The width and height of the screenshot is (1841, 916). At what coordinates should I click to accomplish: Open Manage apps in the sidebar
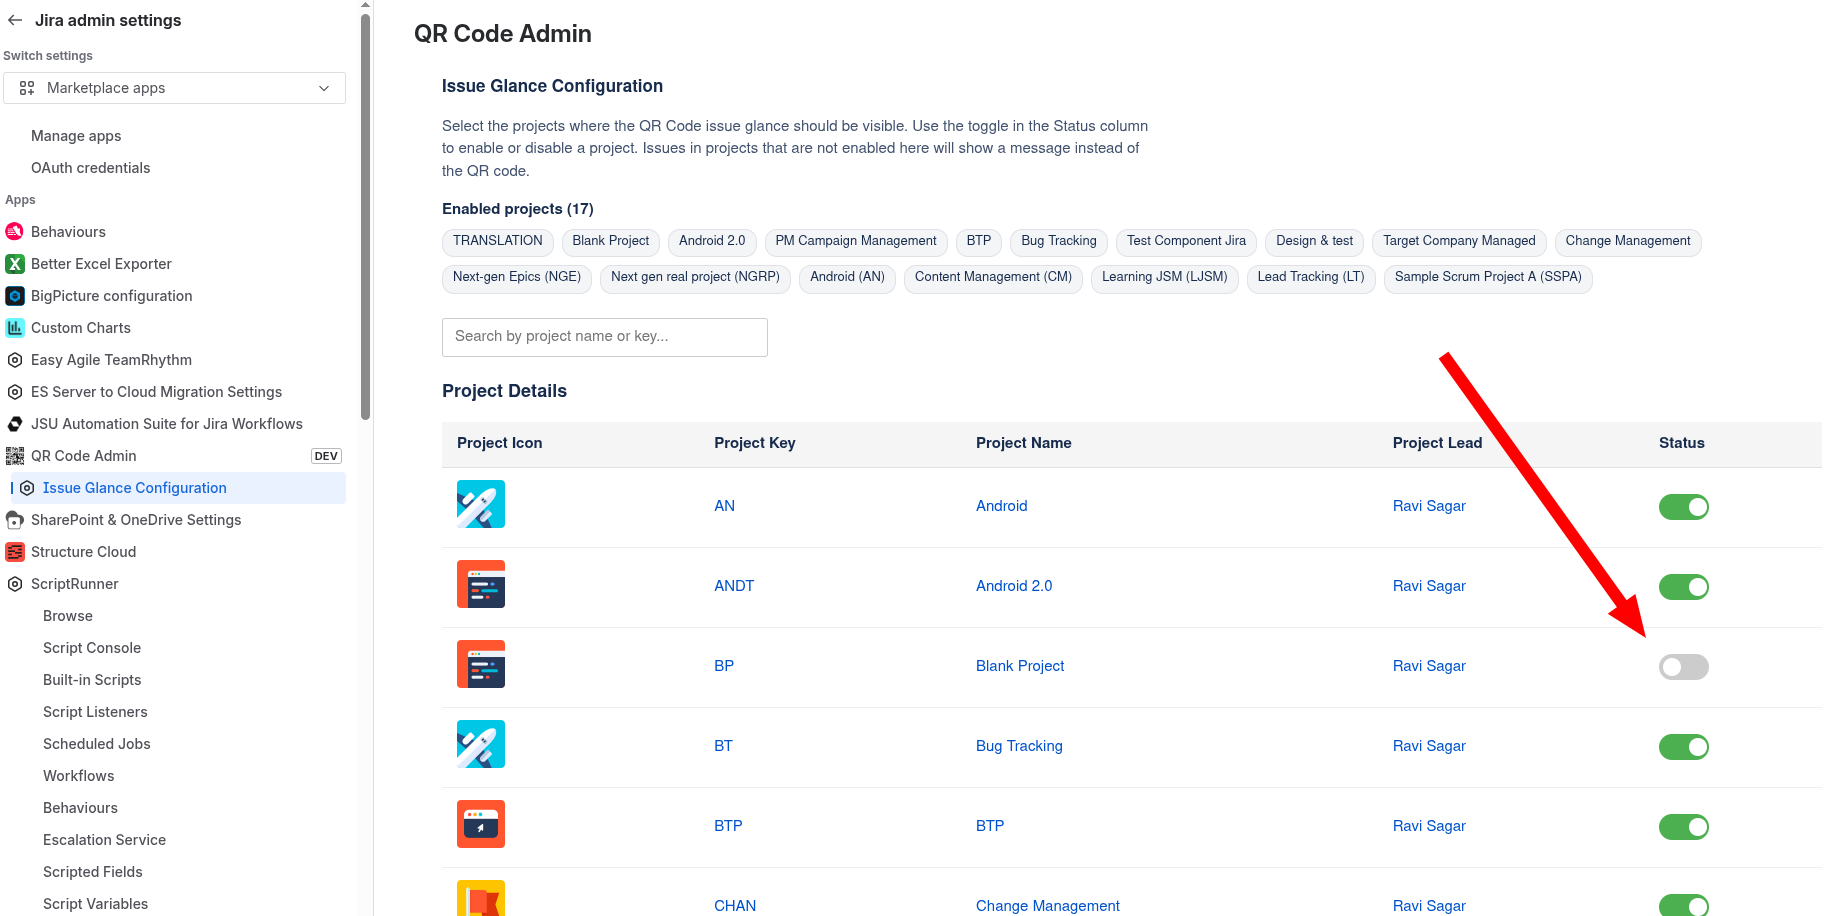point(76,136)
